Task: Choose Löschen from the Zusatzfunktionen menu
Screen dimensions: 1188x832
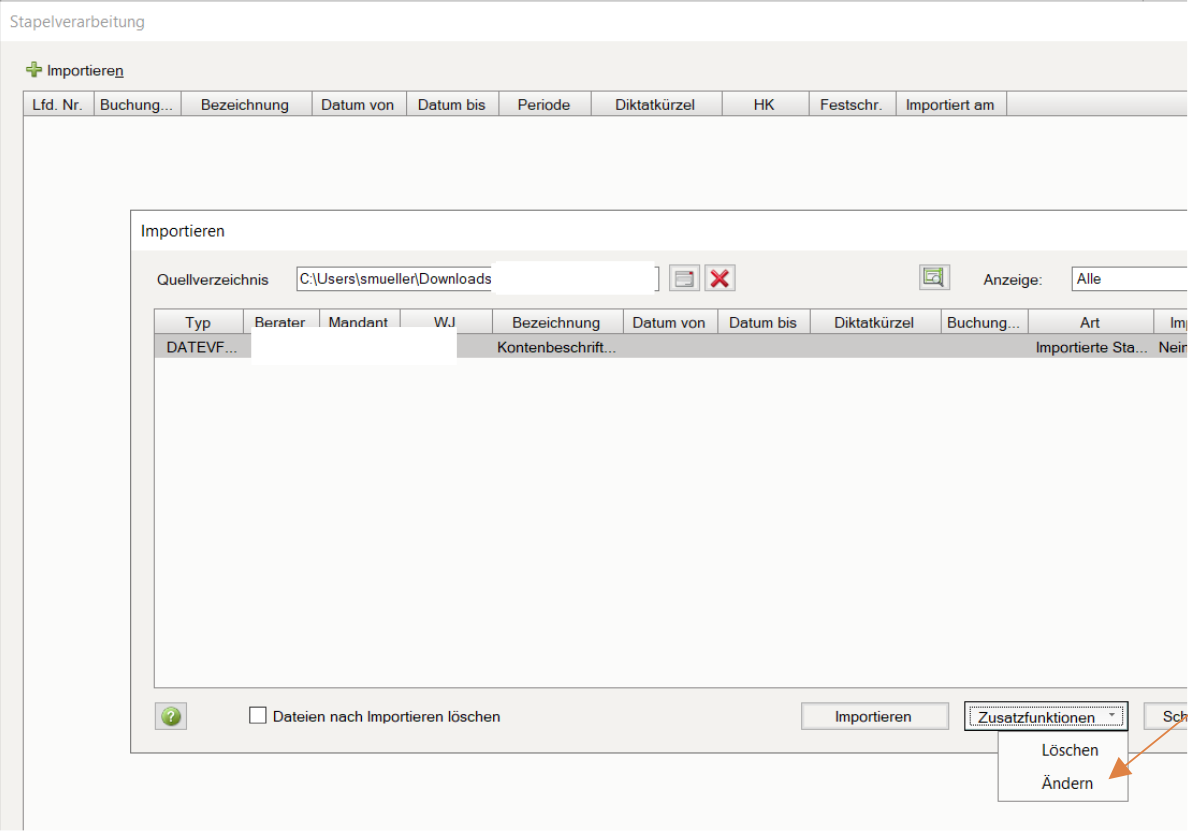Action: (x=1069, y=750)
